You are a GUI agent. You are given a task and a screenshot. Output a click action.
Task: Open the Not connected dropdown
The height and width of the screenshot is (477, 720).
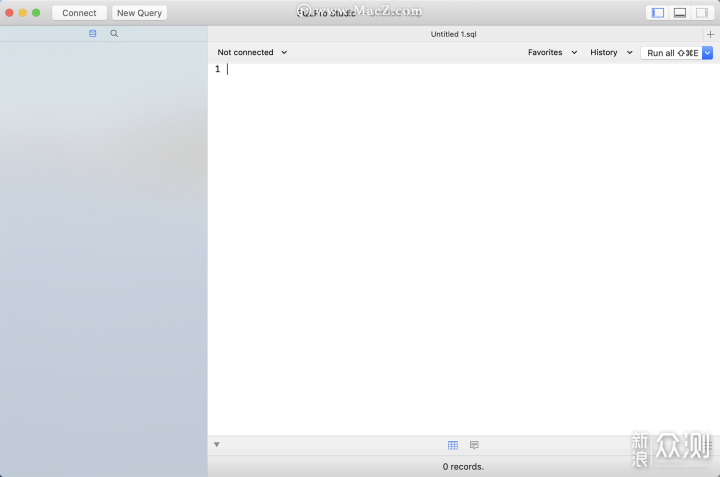[x=252, y=52]
